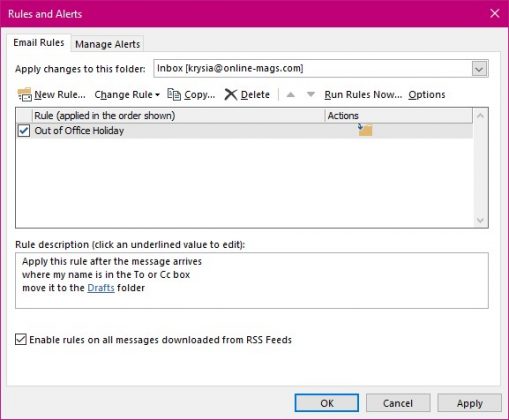Click the rules list scroll-down arrow
This screenshot has width=509, height=420.
coord(480,220)
